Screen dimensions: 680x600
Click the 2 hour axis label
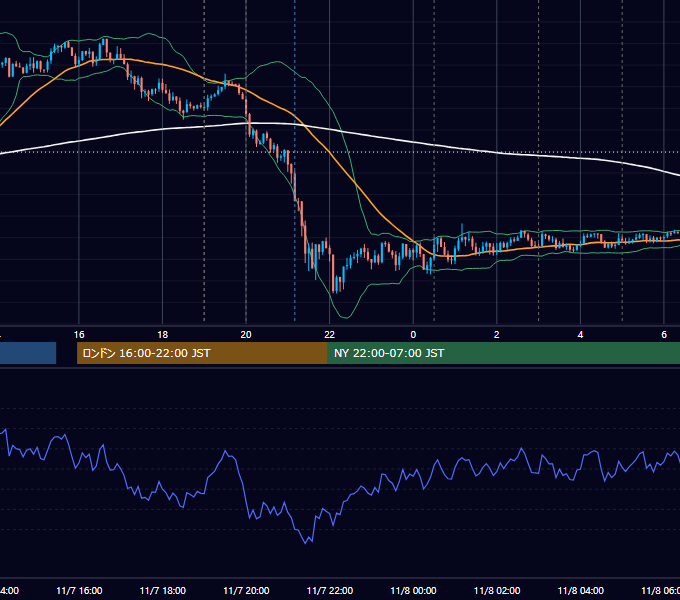coord(497,335)
